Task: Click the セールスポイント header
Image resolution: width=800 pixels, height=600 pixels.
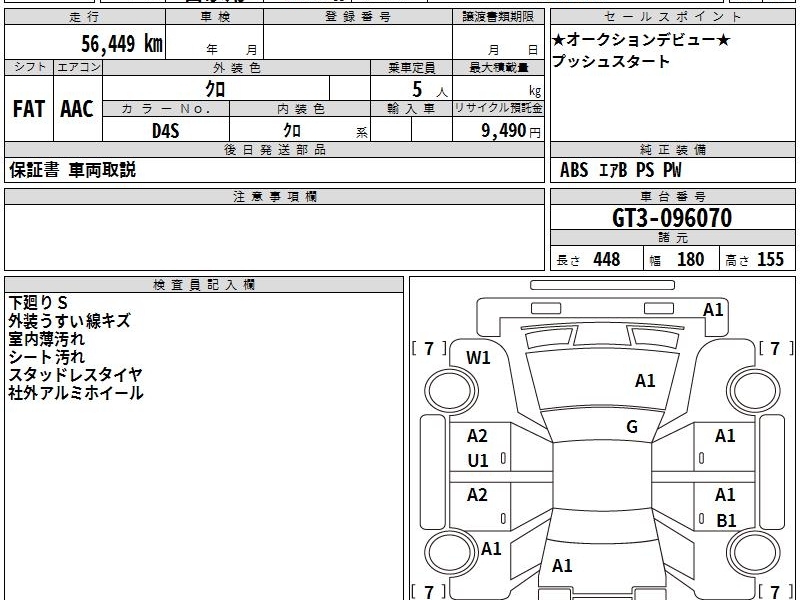Action: click(672, 17)
